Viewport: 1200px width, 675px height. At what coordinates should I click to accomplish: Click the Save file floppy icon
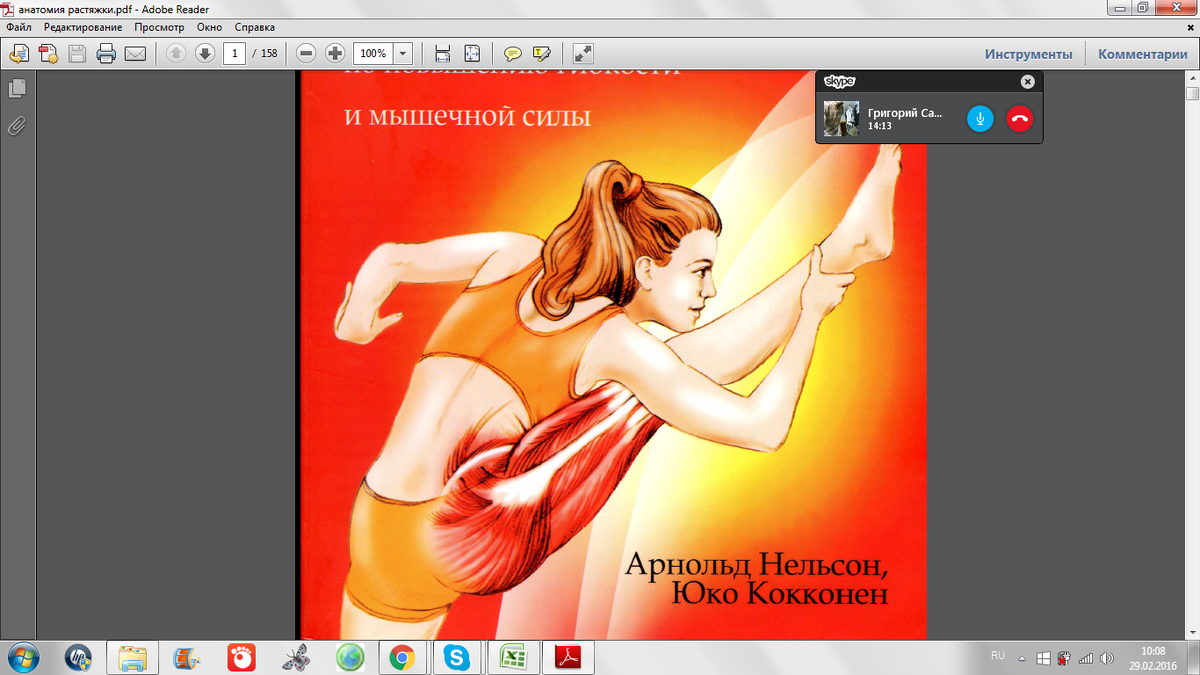(77, 53)
